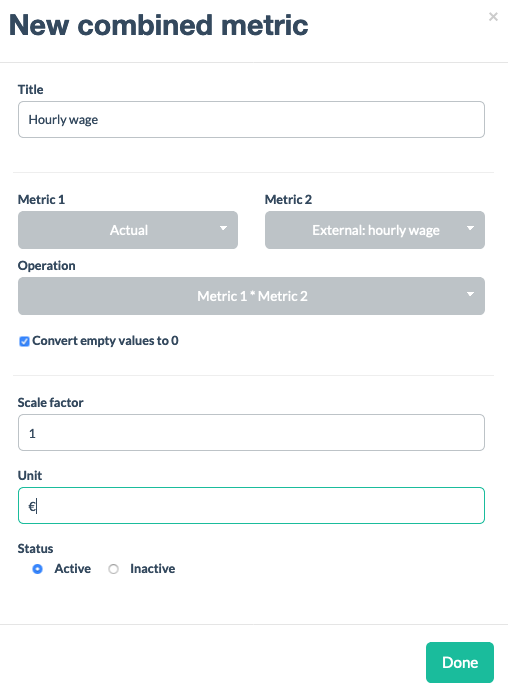Select the Active status radio button
Image resolution: width=508 pixels, height=696 pixels.
click(x=38, y=569)
